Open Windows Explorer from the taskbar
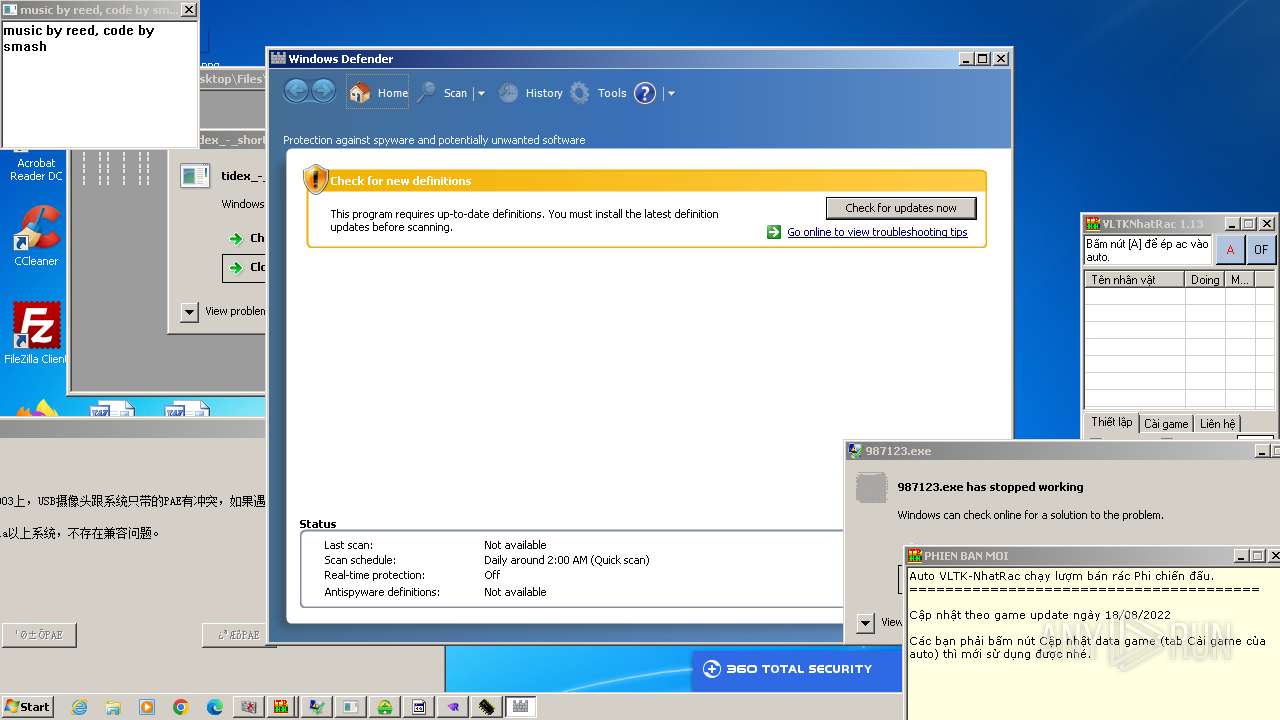This screenshot has width=1280, height=720. click(113, 707)
